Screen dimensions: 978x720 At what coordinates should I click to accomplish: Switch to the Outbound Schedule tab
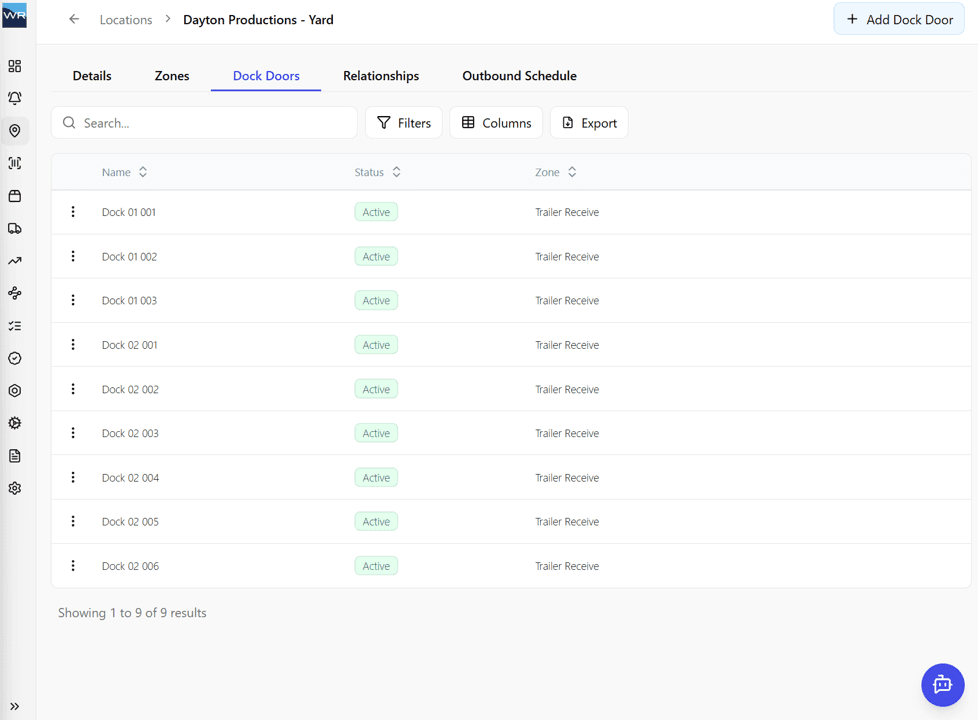pos(519,75)
